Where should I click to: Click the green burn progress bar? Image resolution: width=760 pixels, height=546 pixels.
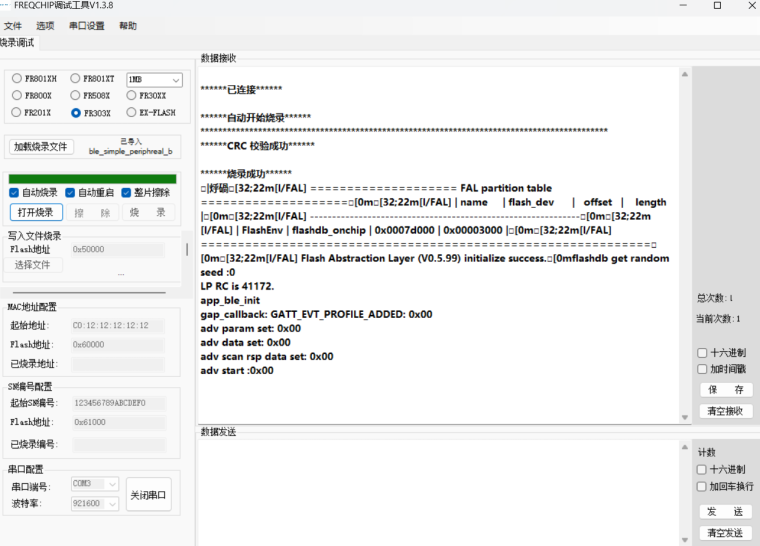[92, 178]
